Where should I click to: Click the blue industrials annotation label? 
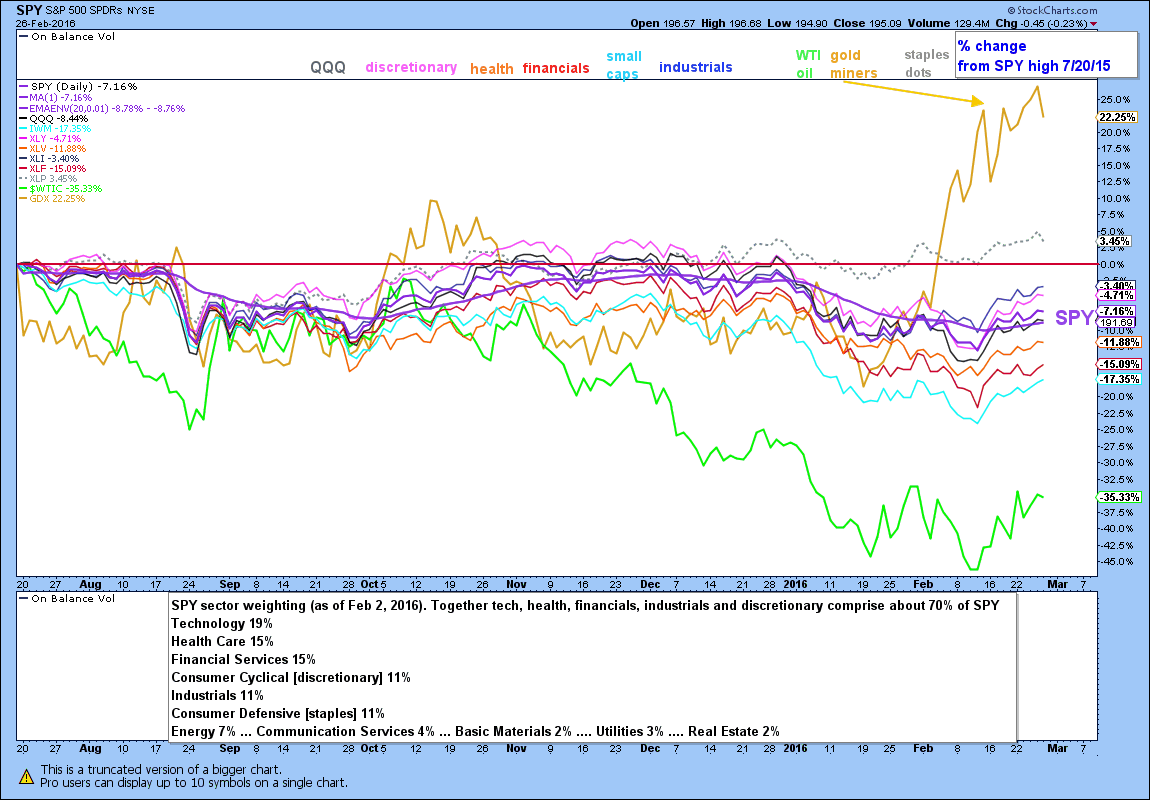point(695,67)
